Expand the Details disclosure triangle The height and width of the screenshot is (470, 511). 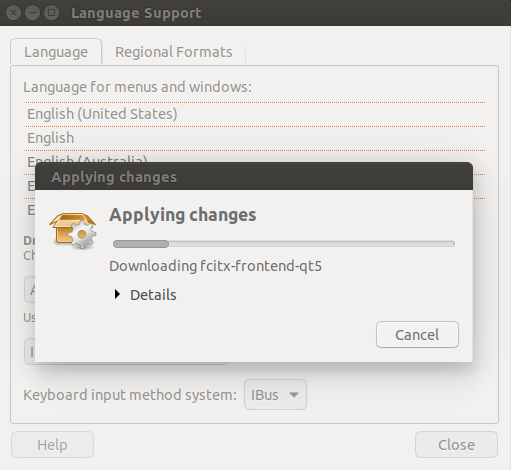[117, 294]
